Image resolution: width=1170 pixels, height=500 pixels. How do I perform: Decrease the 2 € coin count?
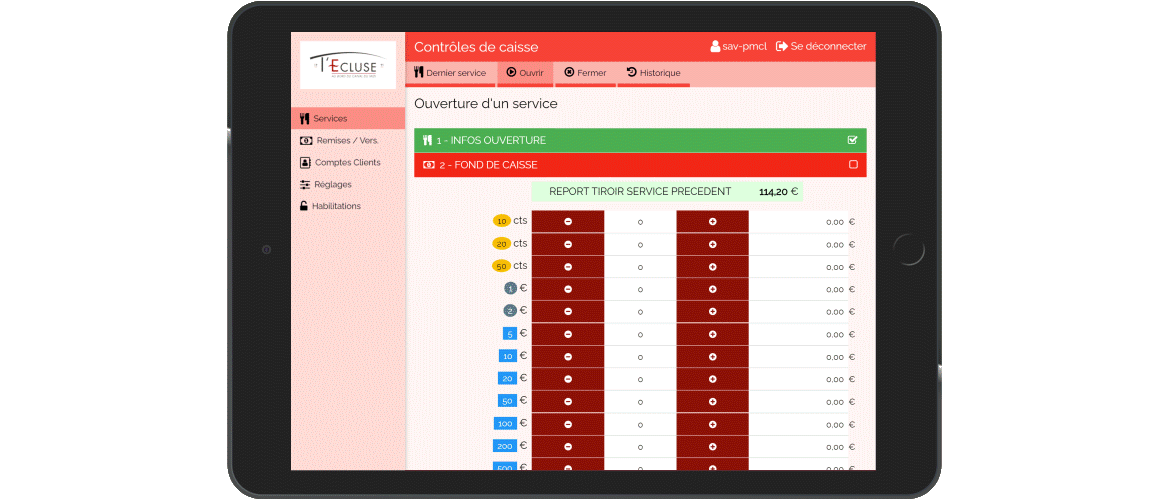(x=568, y=311)
